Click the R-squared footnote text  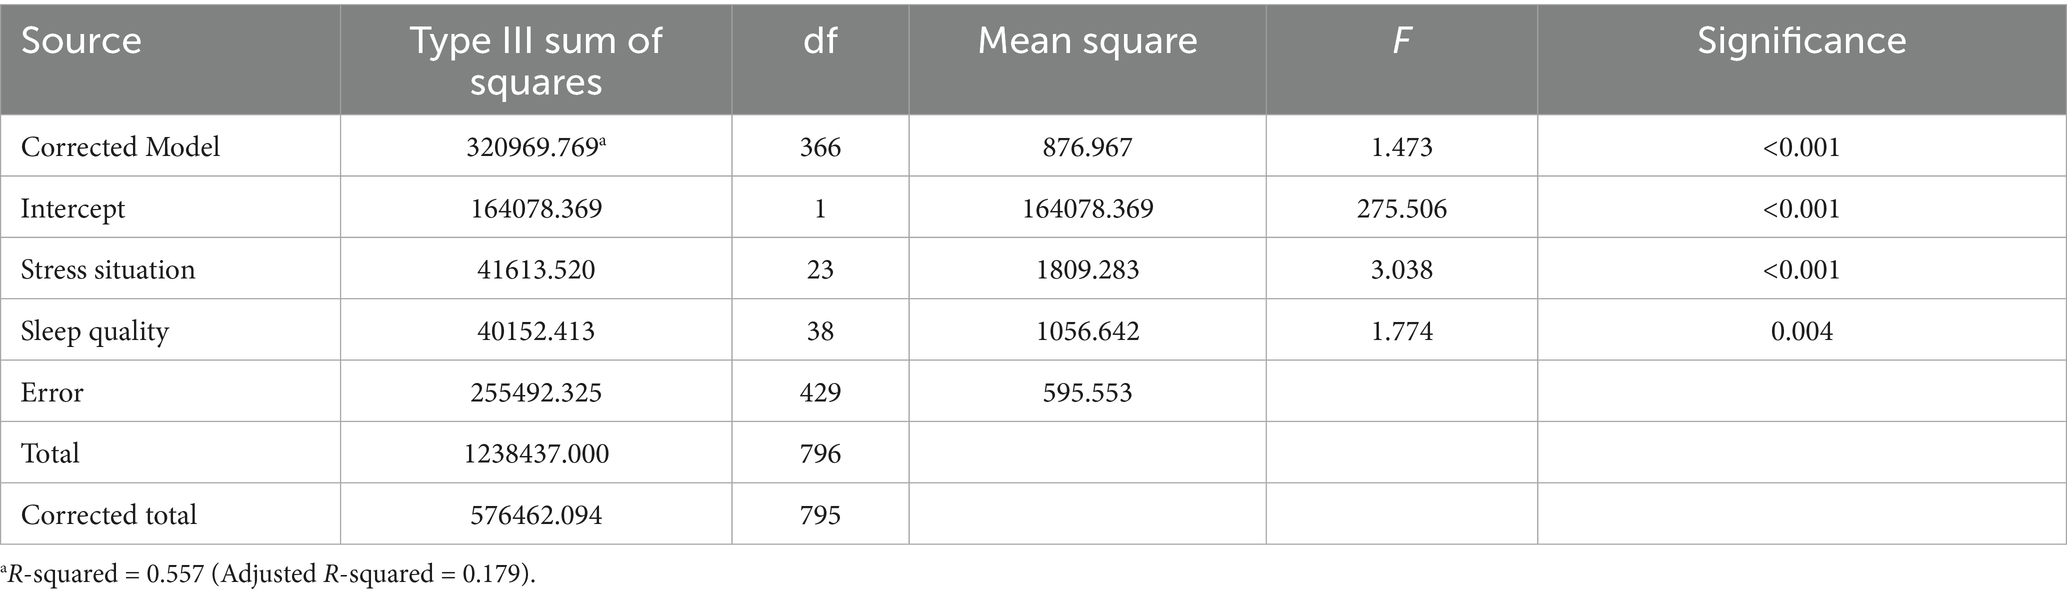(270, 575)
